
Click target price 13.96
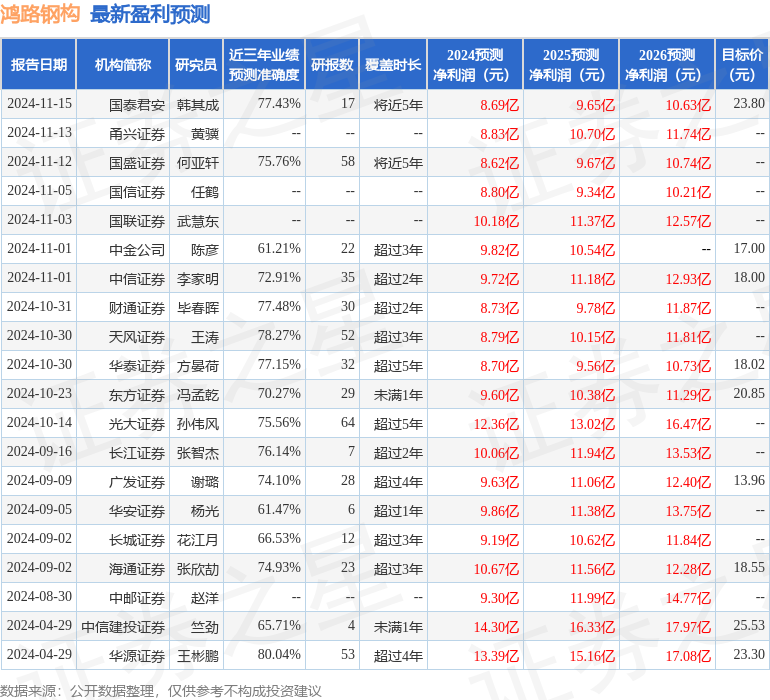pyautogui.click(x=749, y=480)
